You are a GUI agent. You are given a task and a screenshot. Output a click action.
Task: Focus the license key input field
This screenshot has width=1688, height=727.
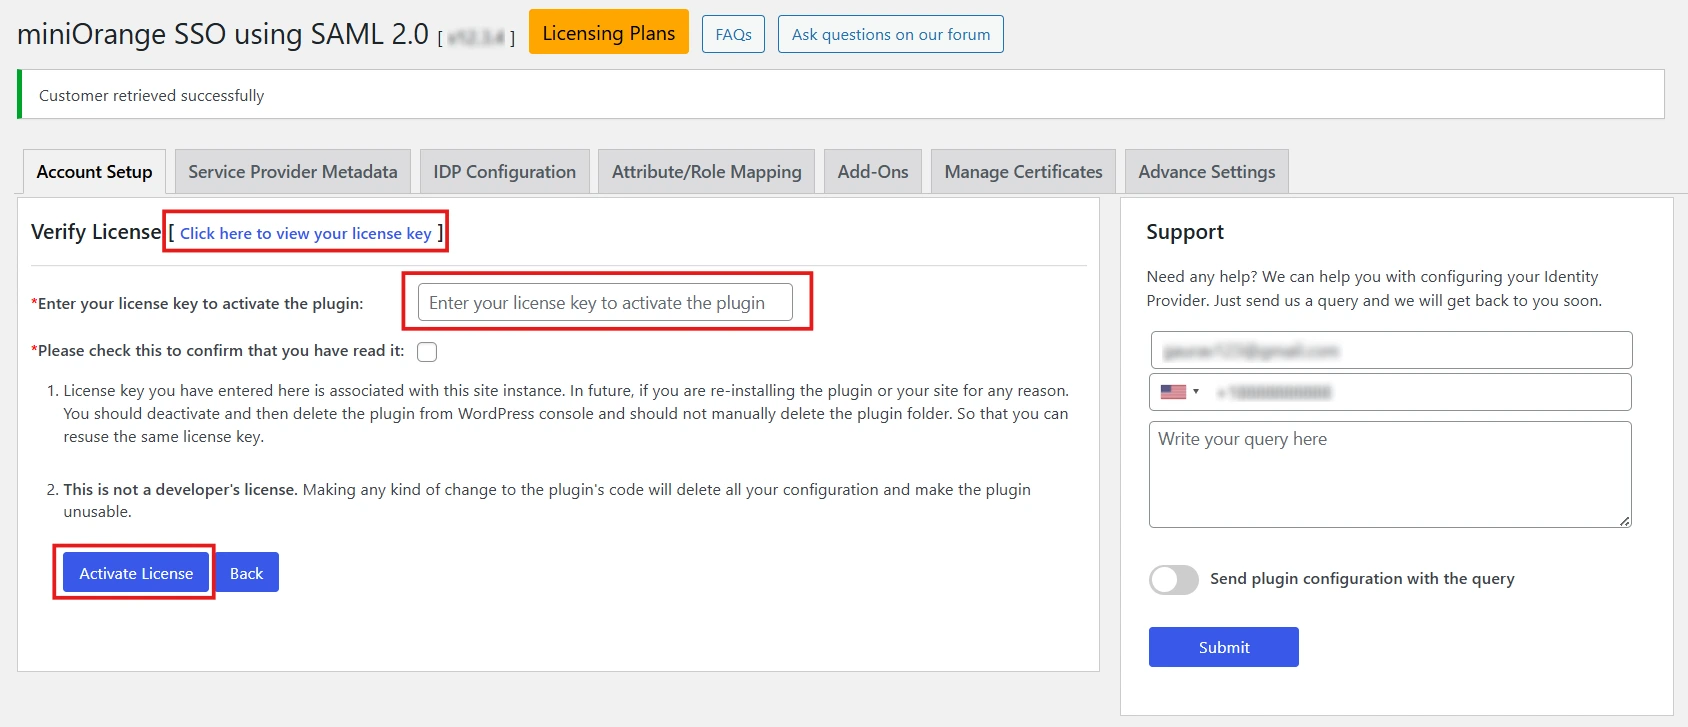tap(605, 303)
